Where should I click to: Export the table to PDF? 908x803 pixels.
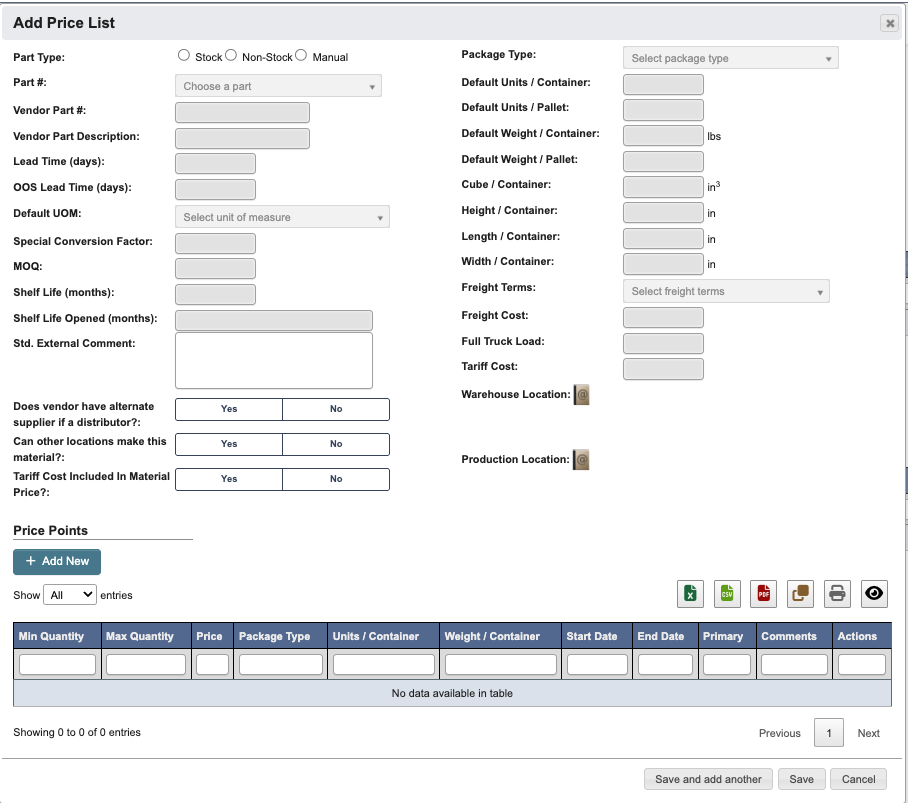763,593
